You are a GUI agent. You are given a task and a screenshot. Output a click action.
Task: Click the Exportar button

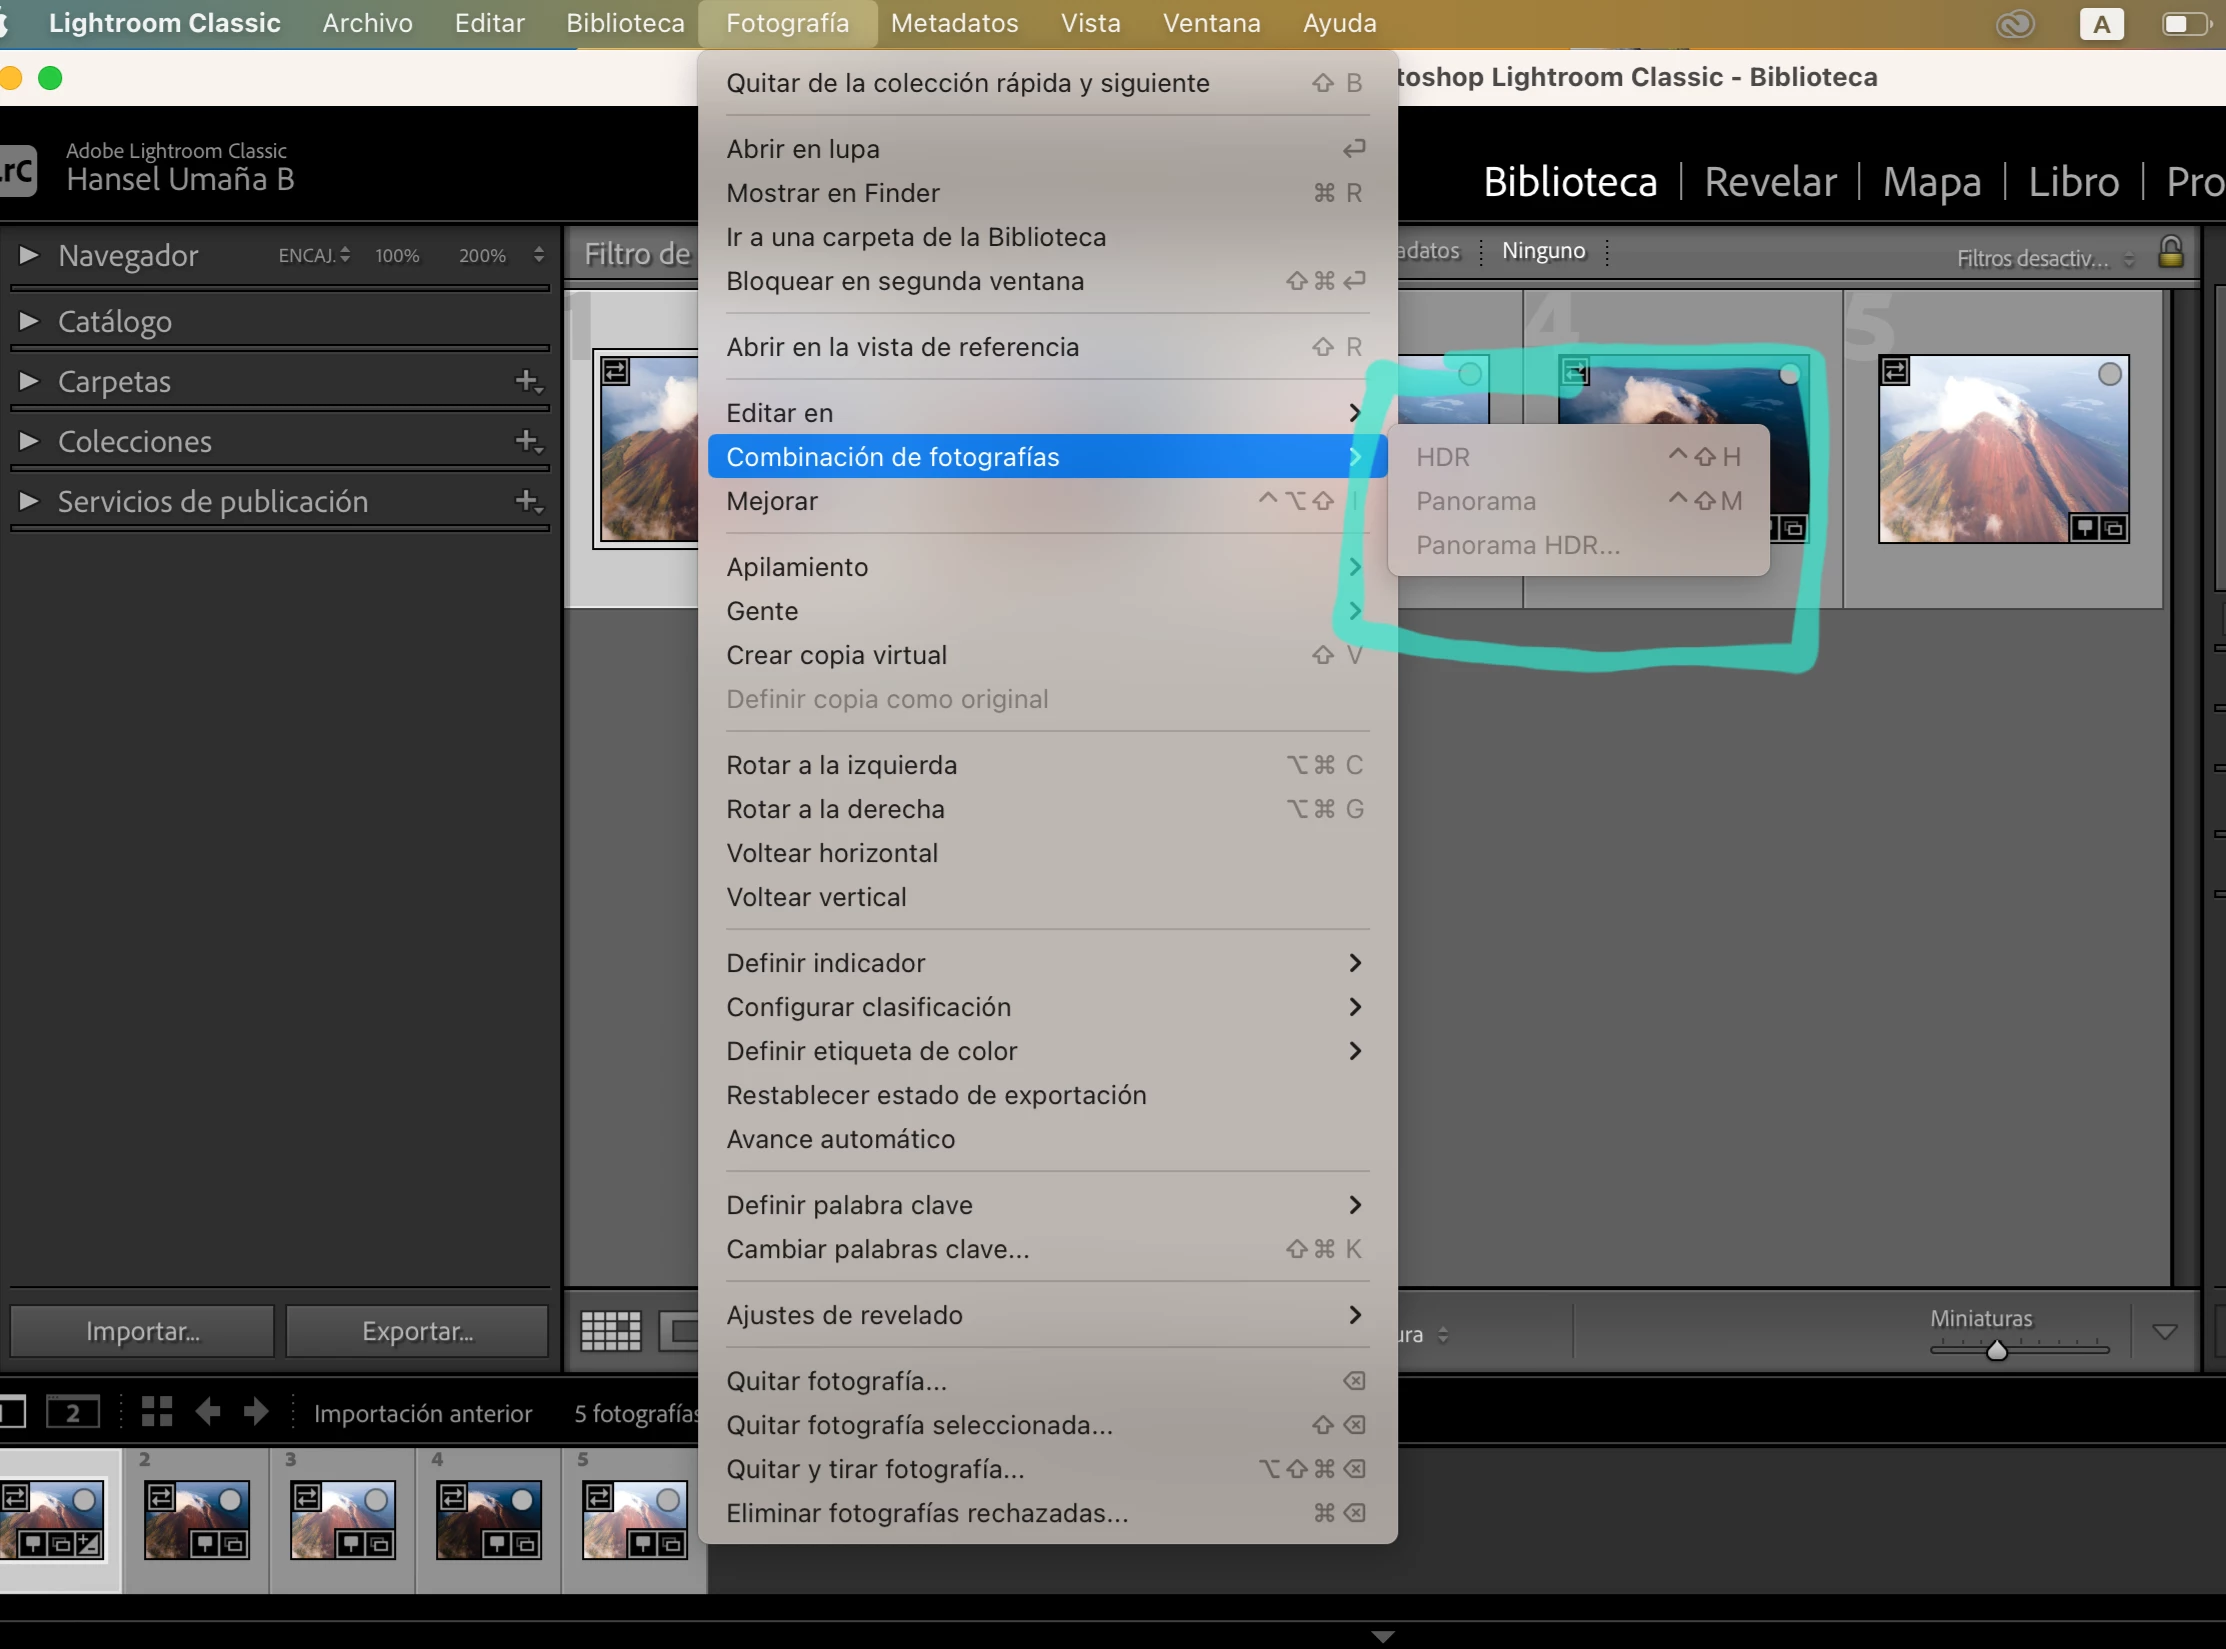point(417,1331)
